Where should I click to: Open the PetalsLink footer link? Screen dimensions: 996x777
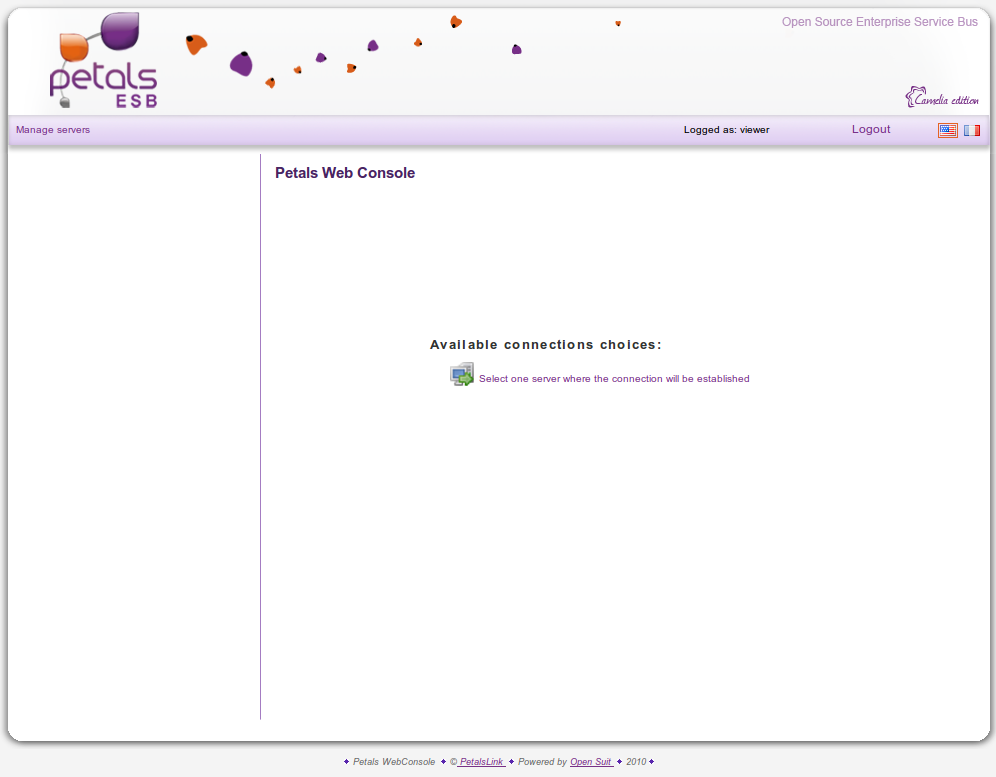click(x=481, y=762)
